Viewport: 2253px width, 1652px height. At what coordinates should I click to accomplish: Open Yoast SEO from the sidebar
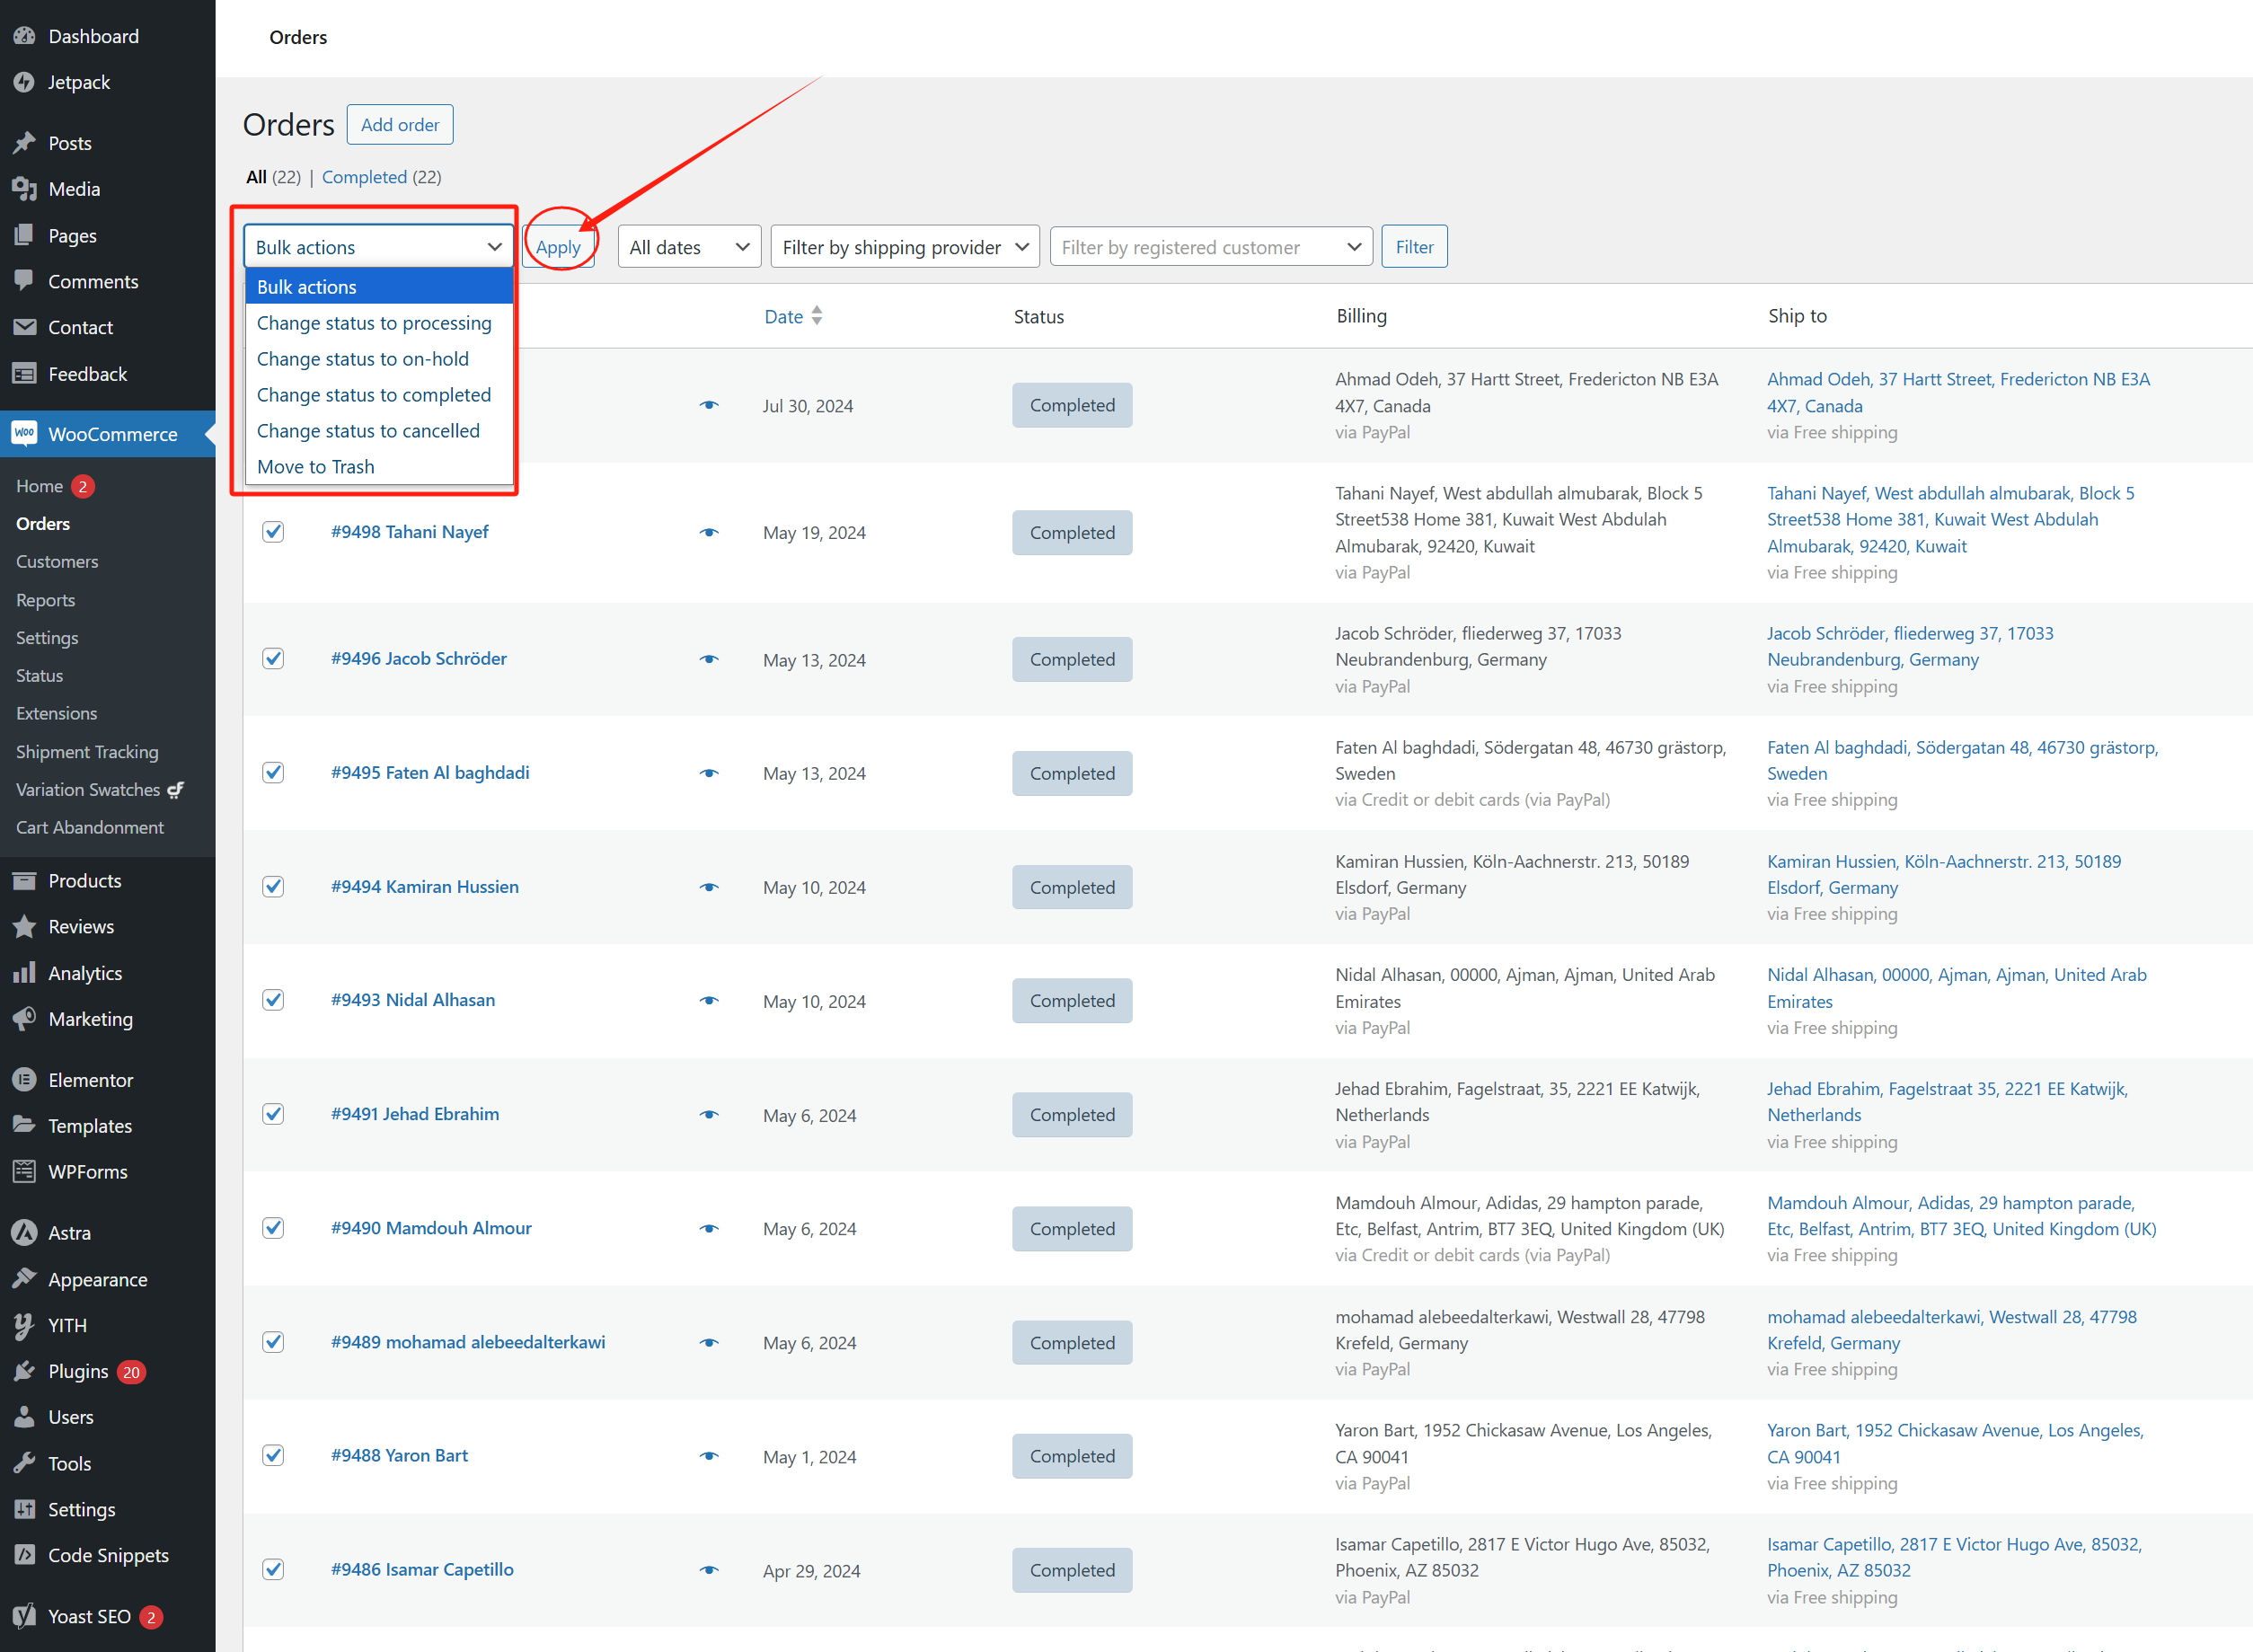tap(89, 1616)
